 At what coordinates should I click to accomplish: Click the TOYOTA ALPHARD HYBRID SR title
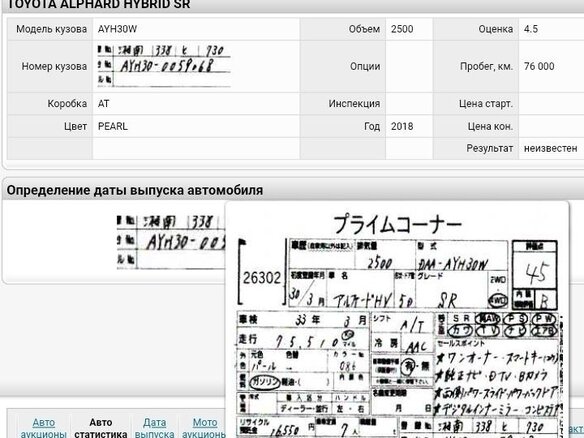[x=99, y=4]
